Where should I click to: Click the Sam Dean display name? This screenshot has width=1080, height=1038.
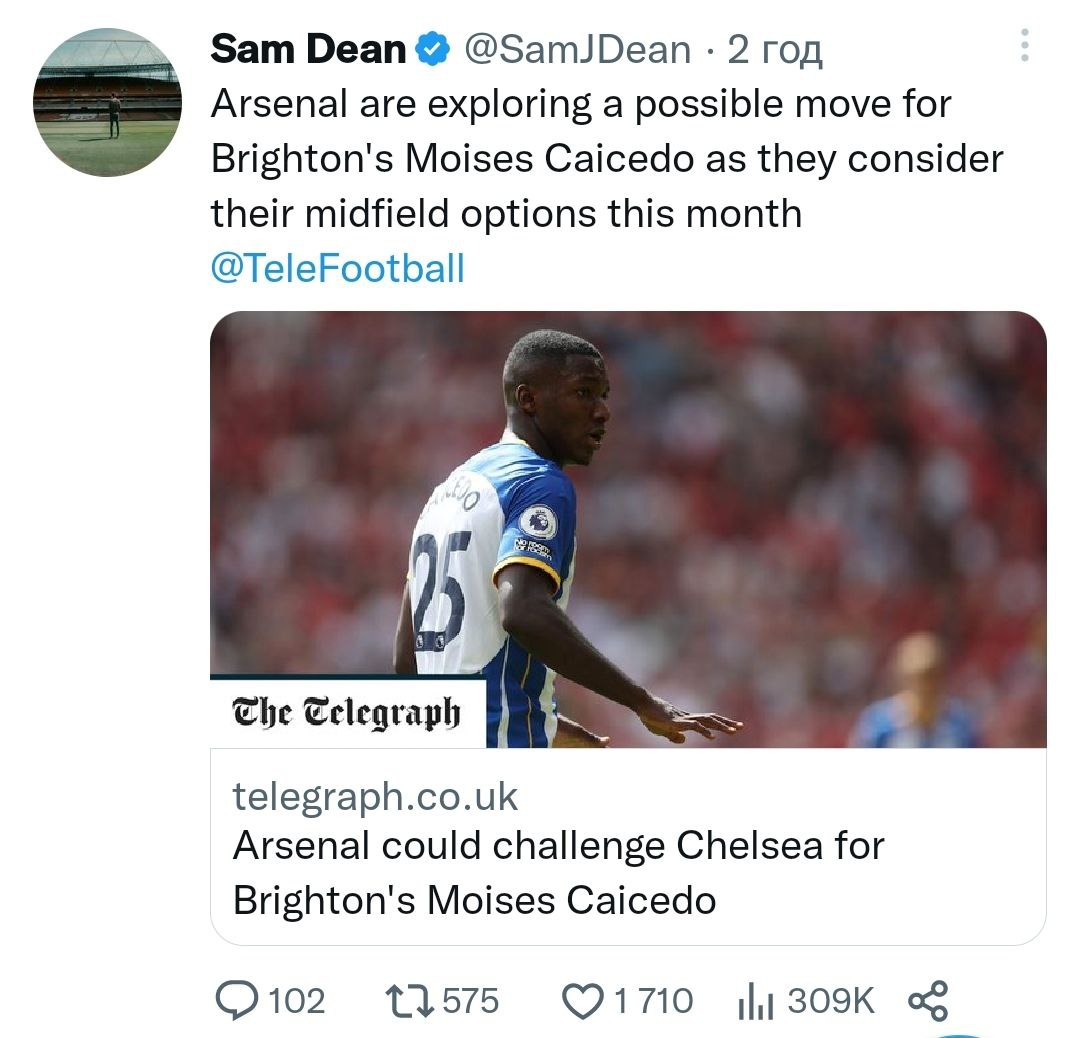308,49
